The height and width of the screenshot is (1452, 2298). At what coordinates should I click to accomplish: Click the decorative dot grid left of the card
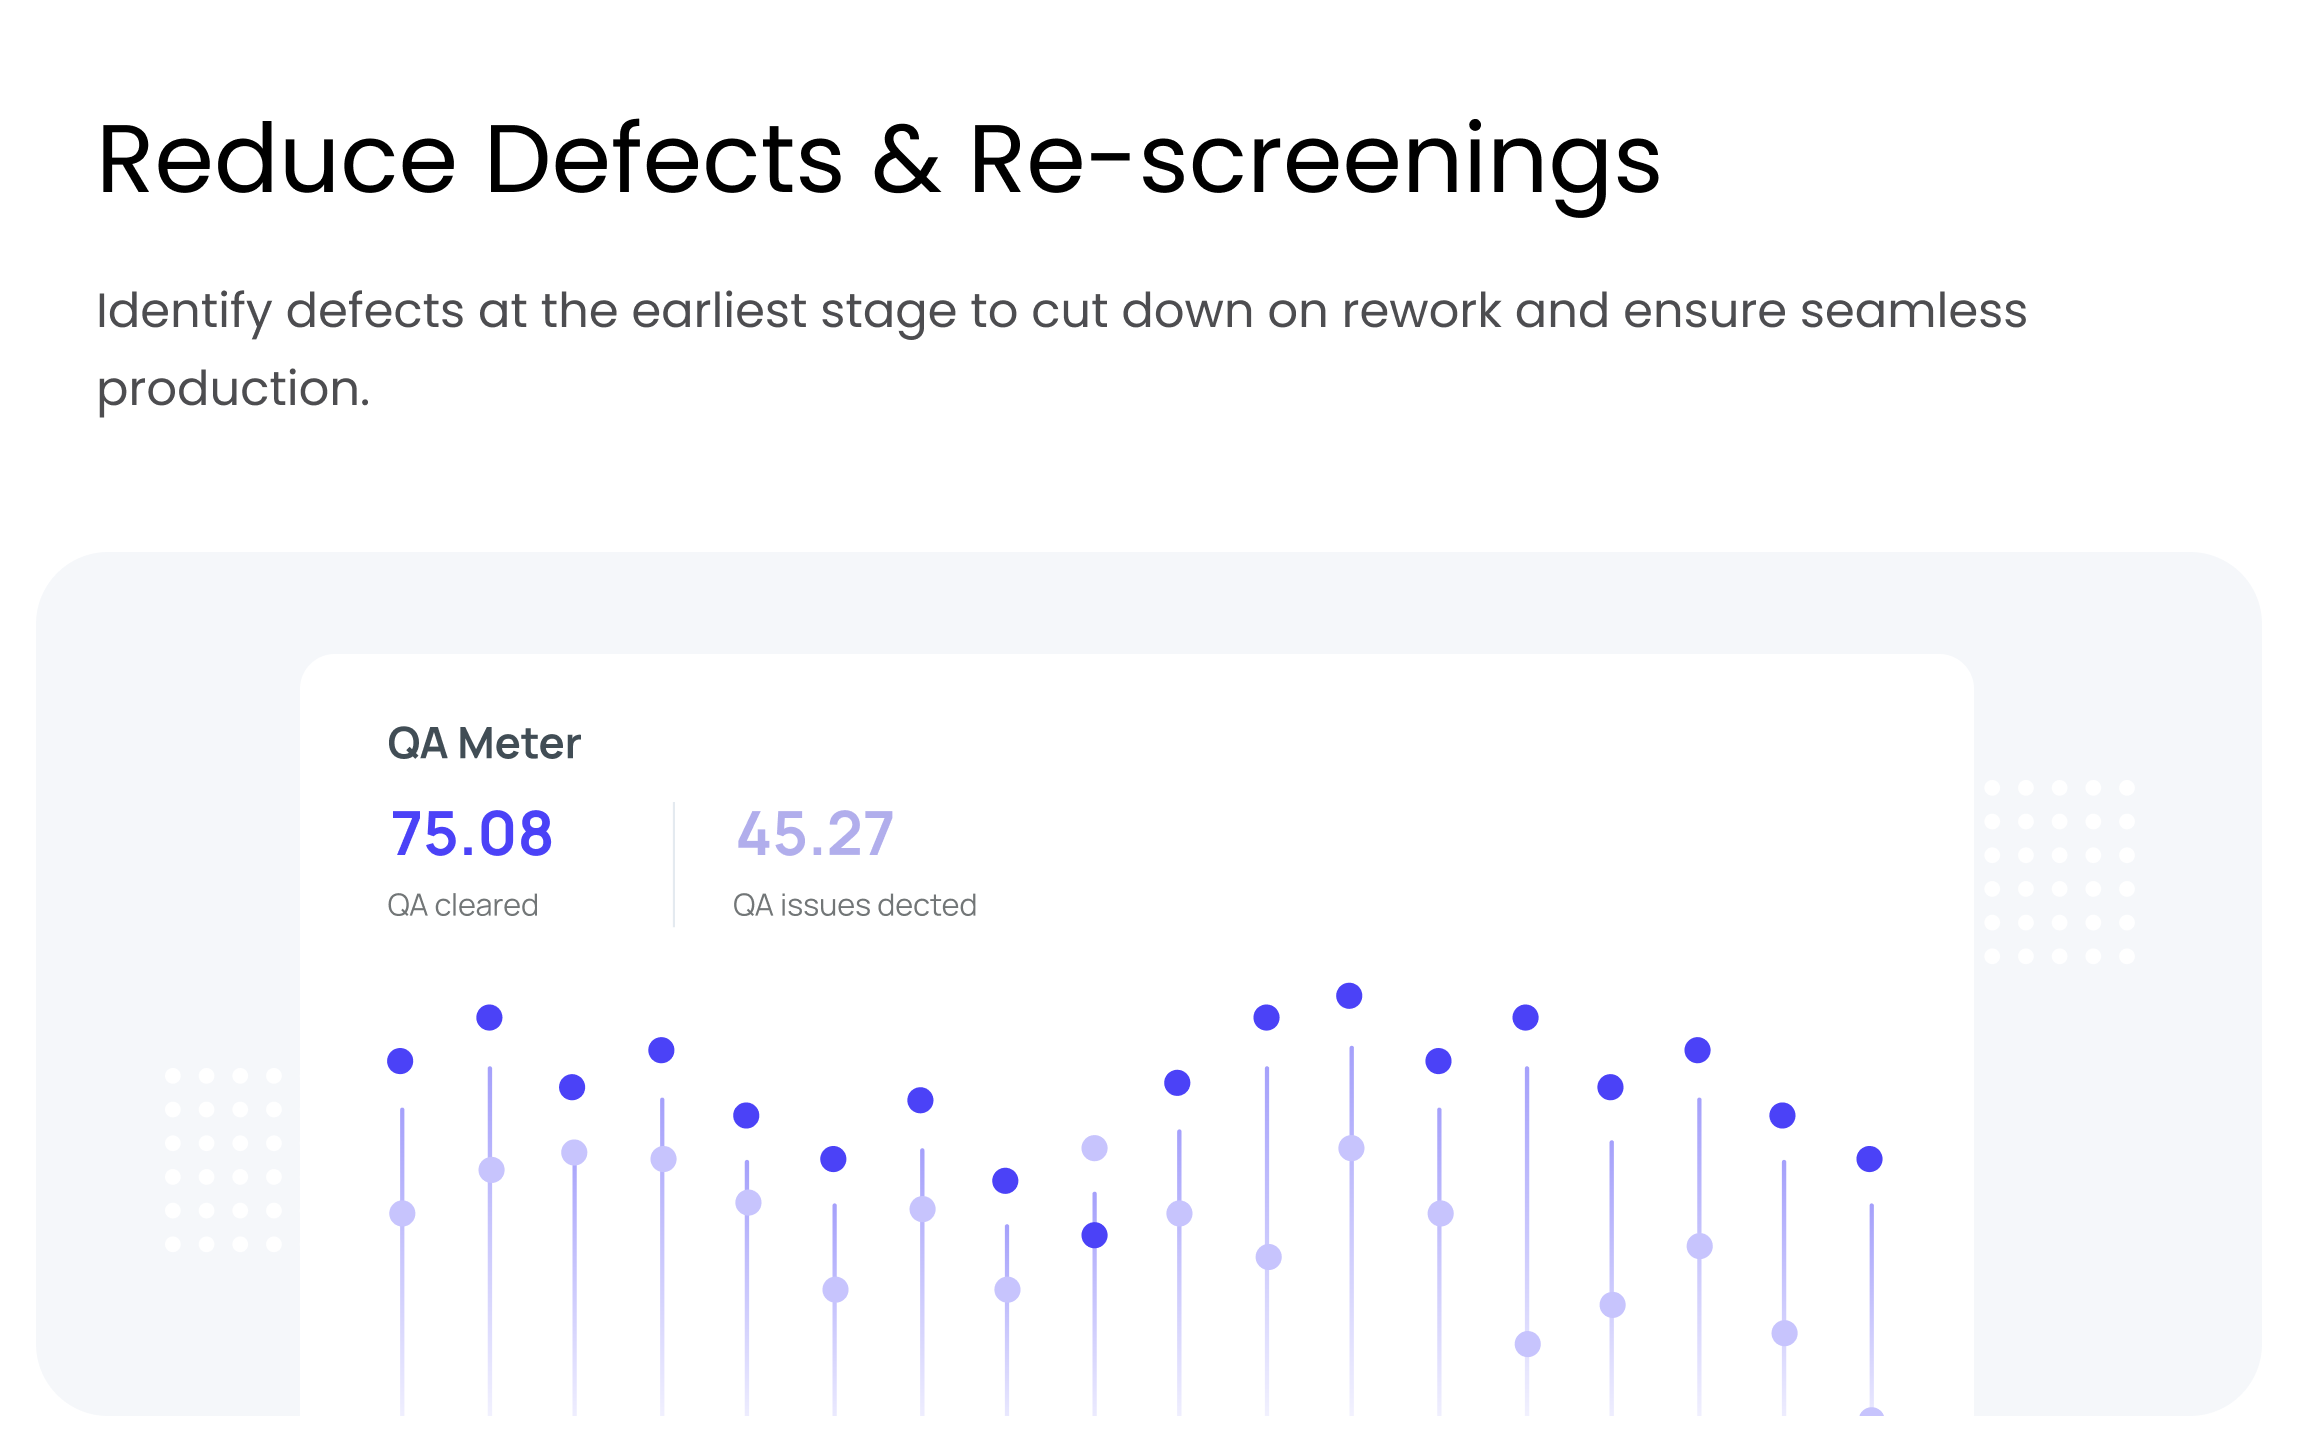(x=223, y=1160)
